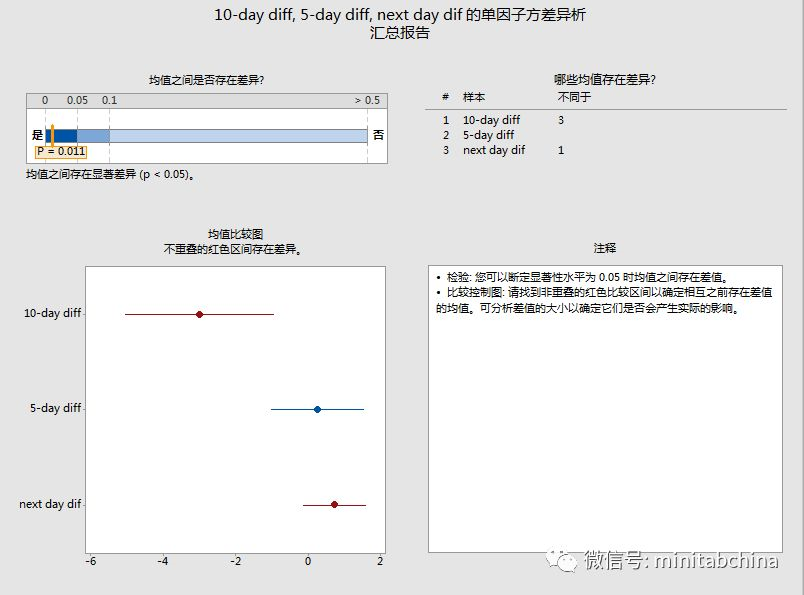Select the next day dif table row
Viewport: 804px width, 595px height.
pos(493,150)
